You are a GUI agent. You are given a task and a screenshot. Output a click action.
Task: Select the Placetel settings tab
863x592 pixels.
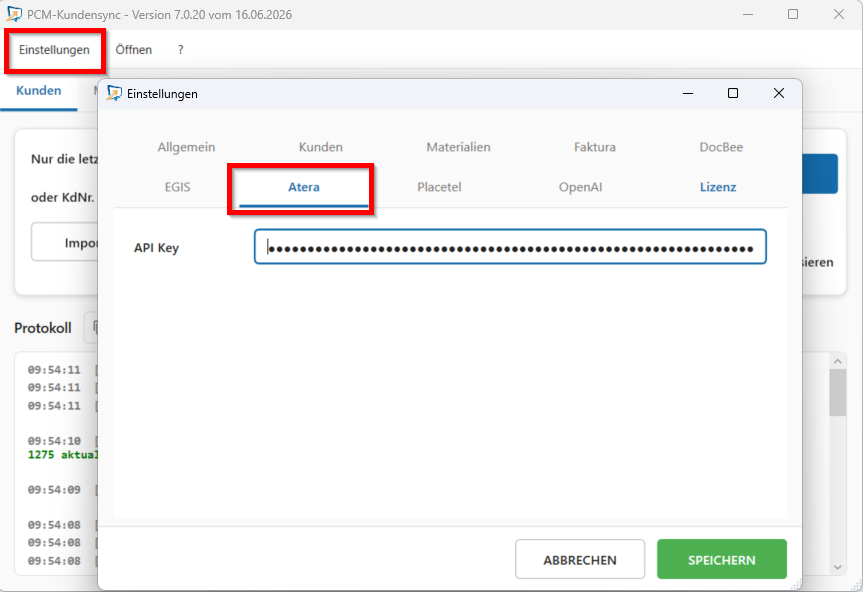[439, 187]
